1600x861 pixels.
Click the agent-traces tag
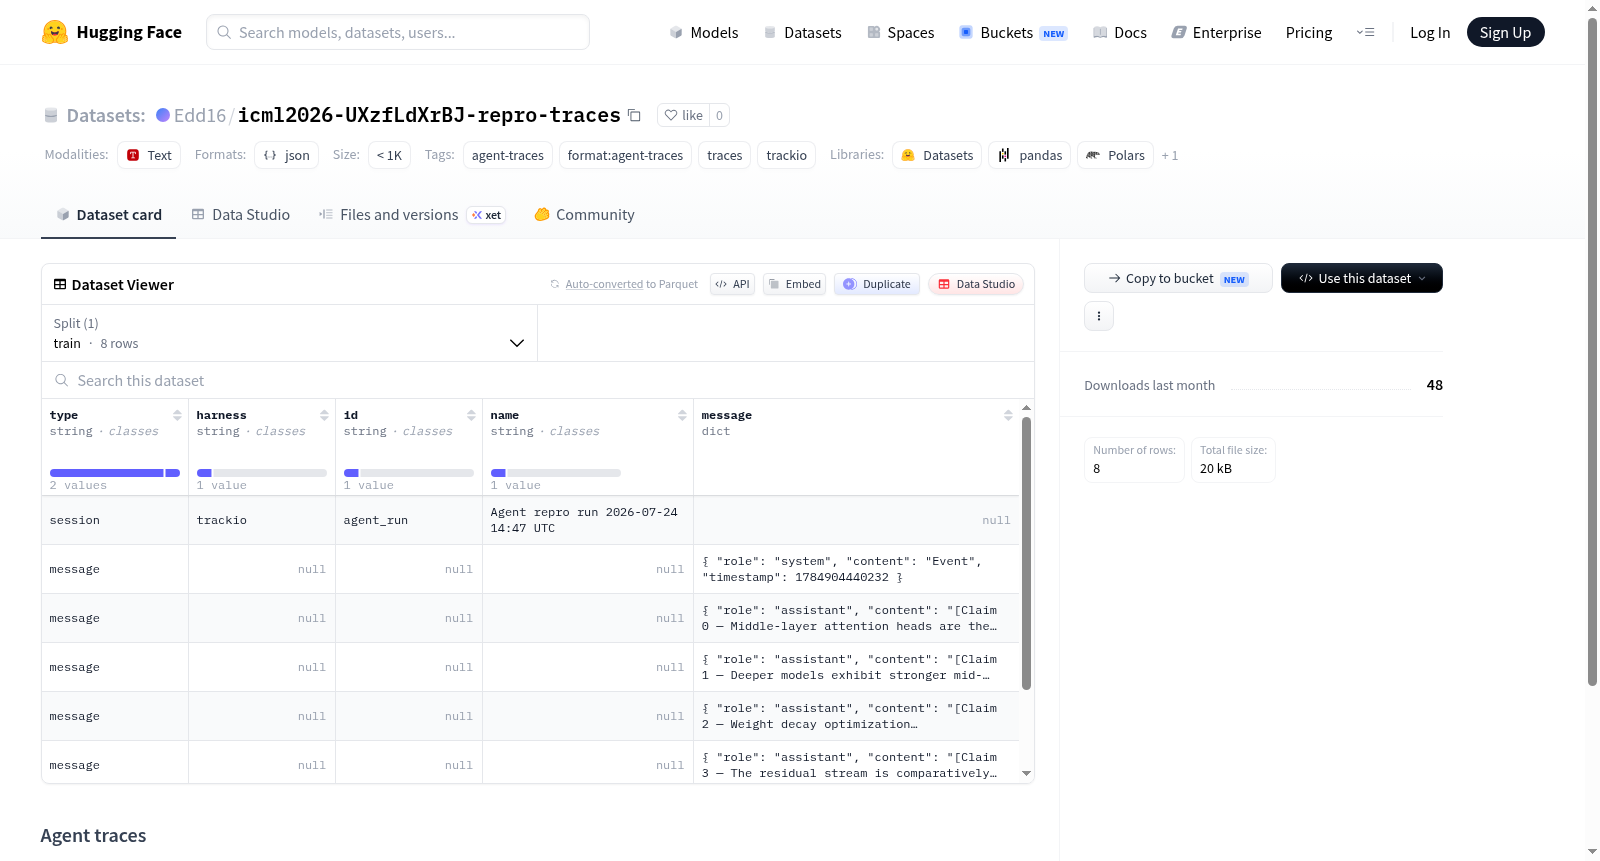tap(508, 155)
